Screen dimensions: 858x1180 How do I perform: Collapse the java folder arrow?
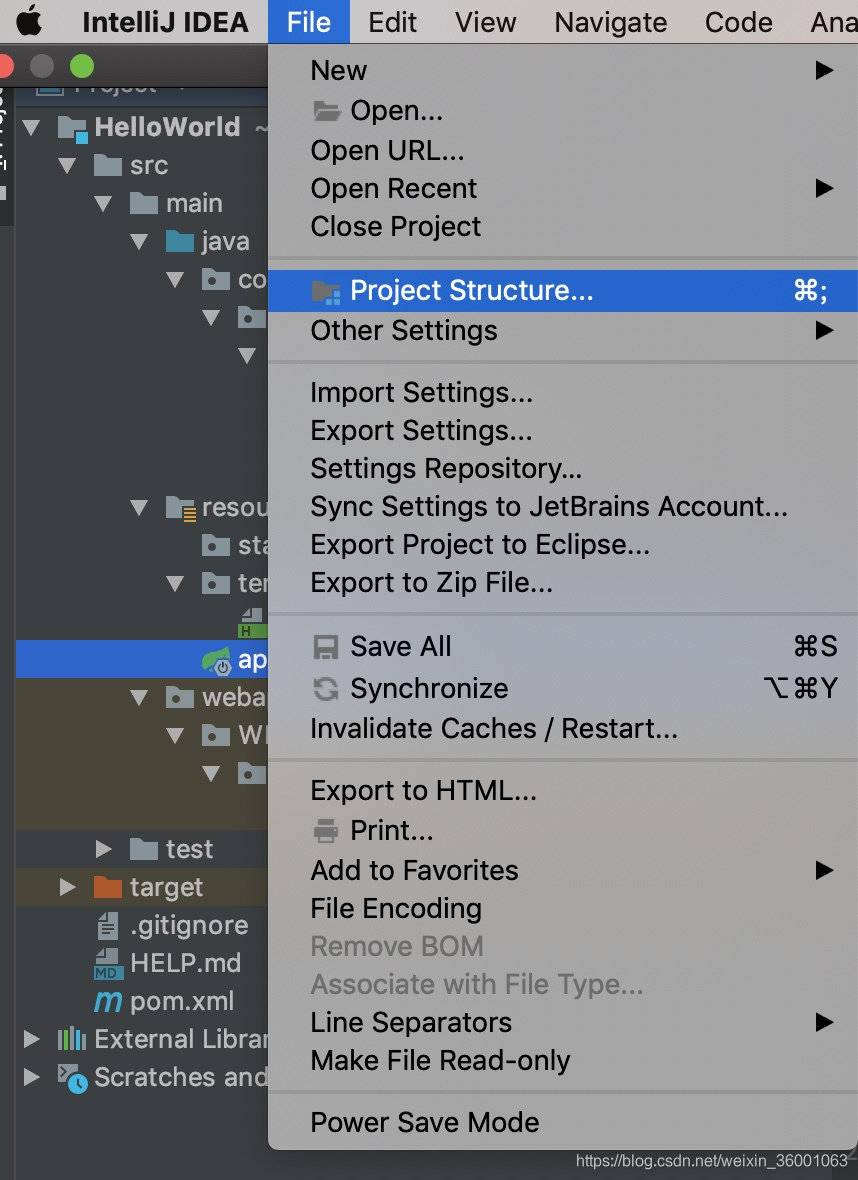139,241
